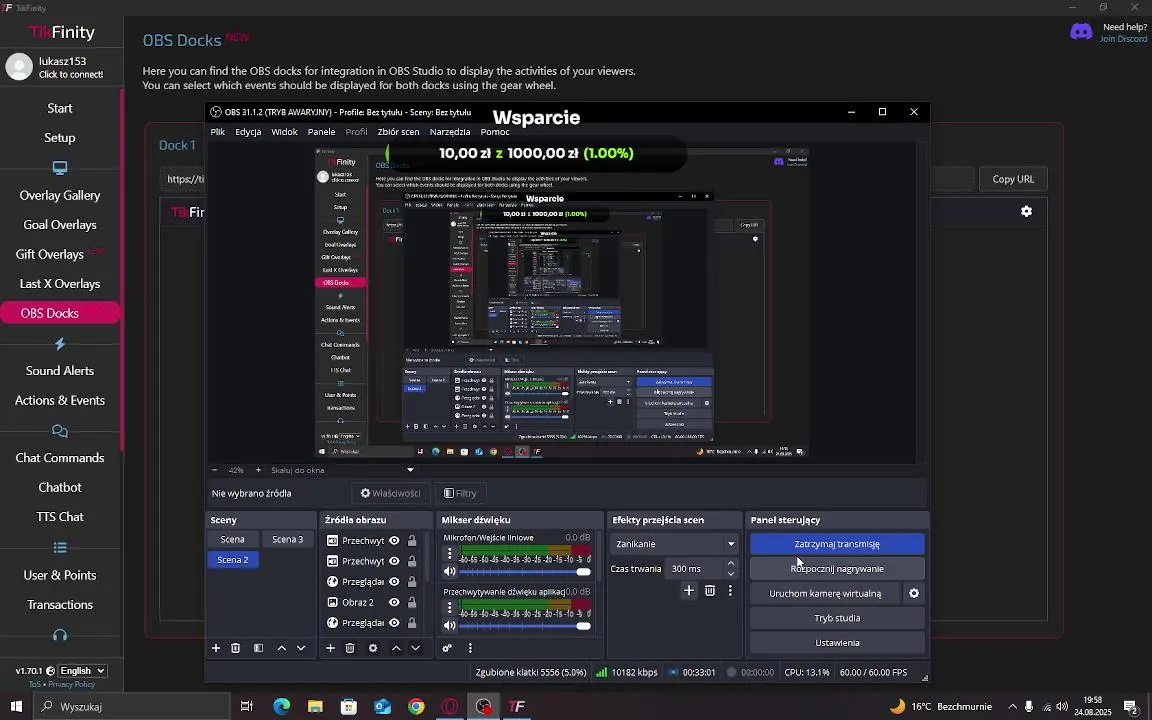Open advanced audio properties in Mikser dźwięku
The width and height of the screenshot is (1152, 720).
(447, 648)
